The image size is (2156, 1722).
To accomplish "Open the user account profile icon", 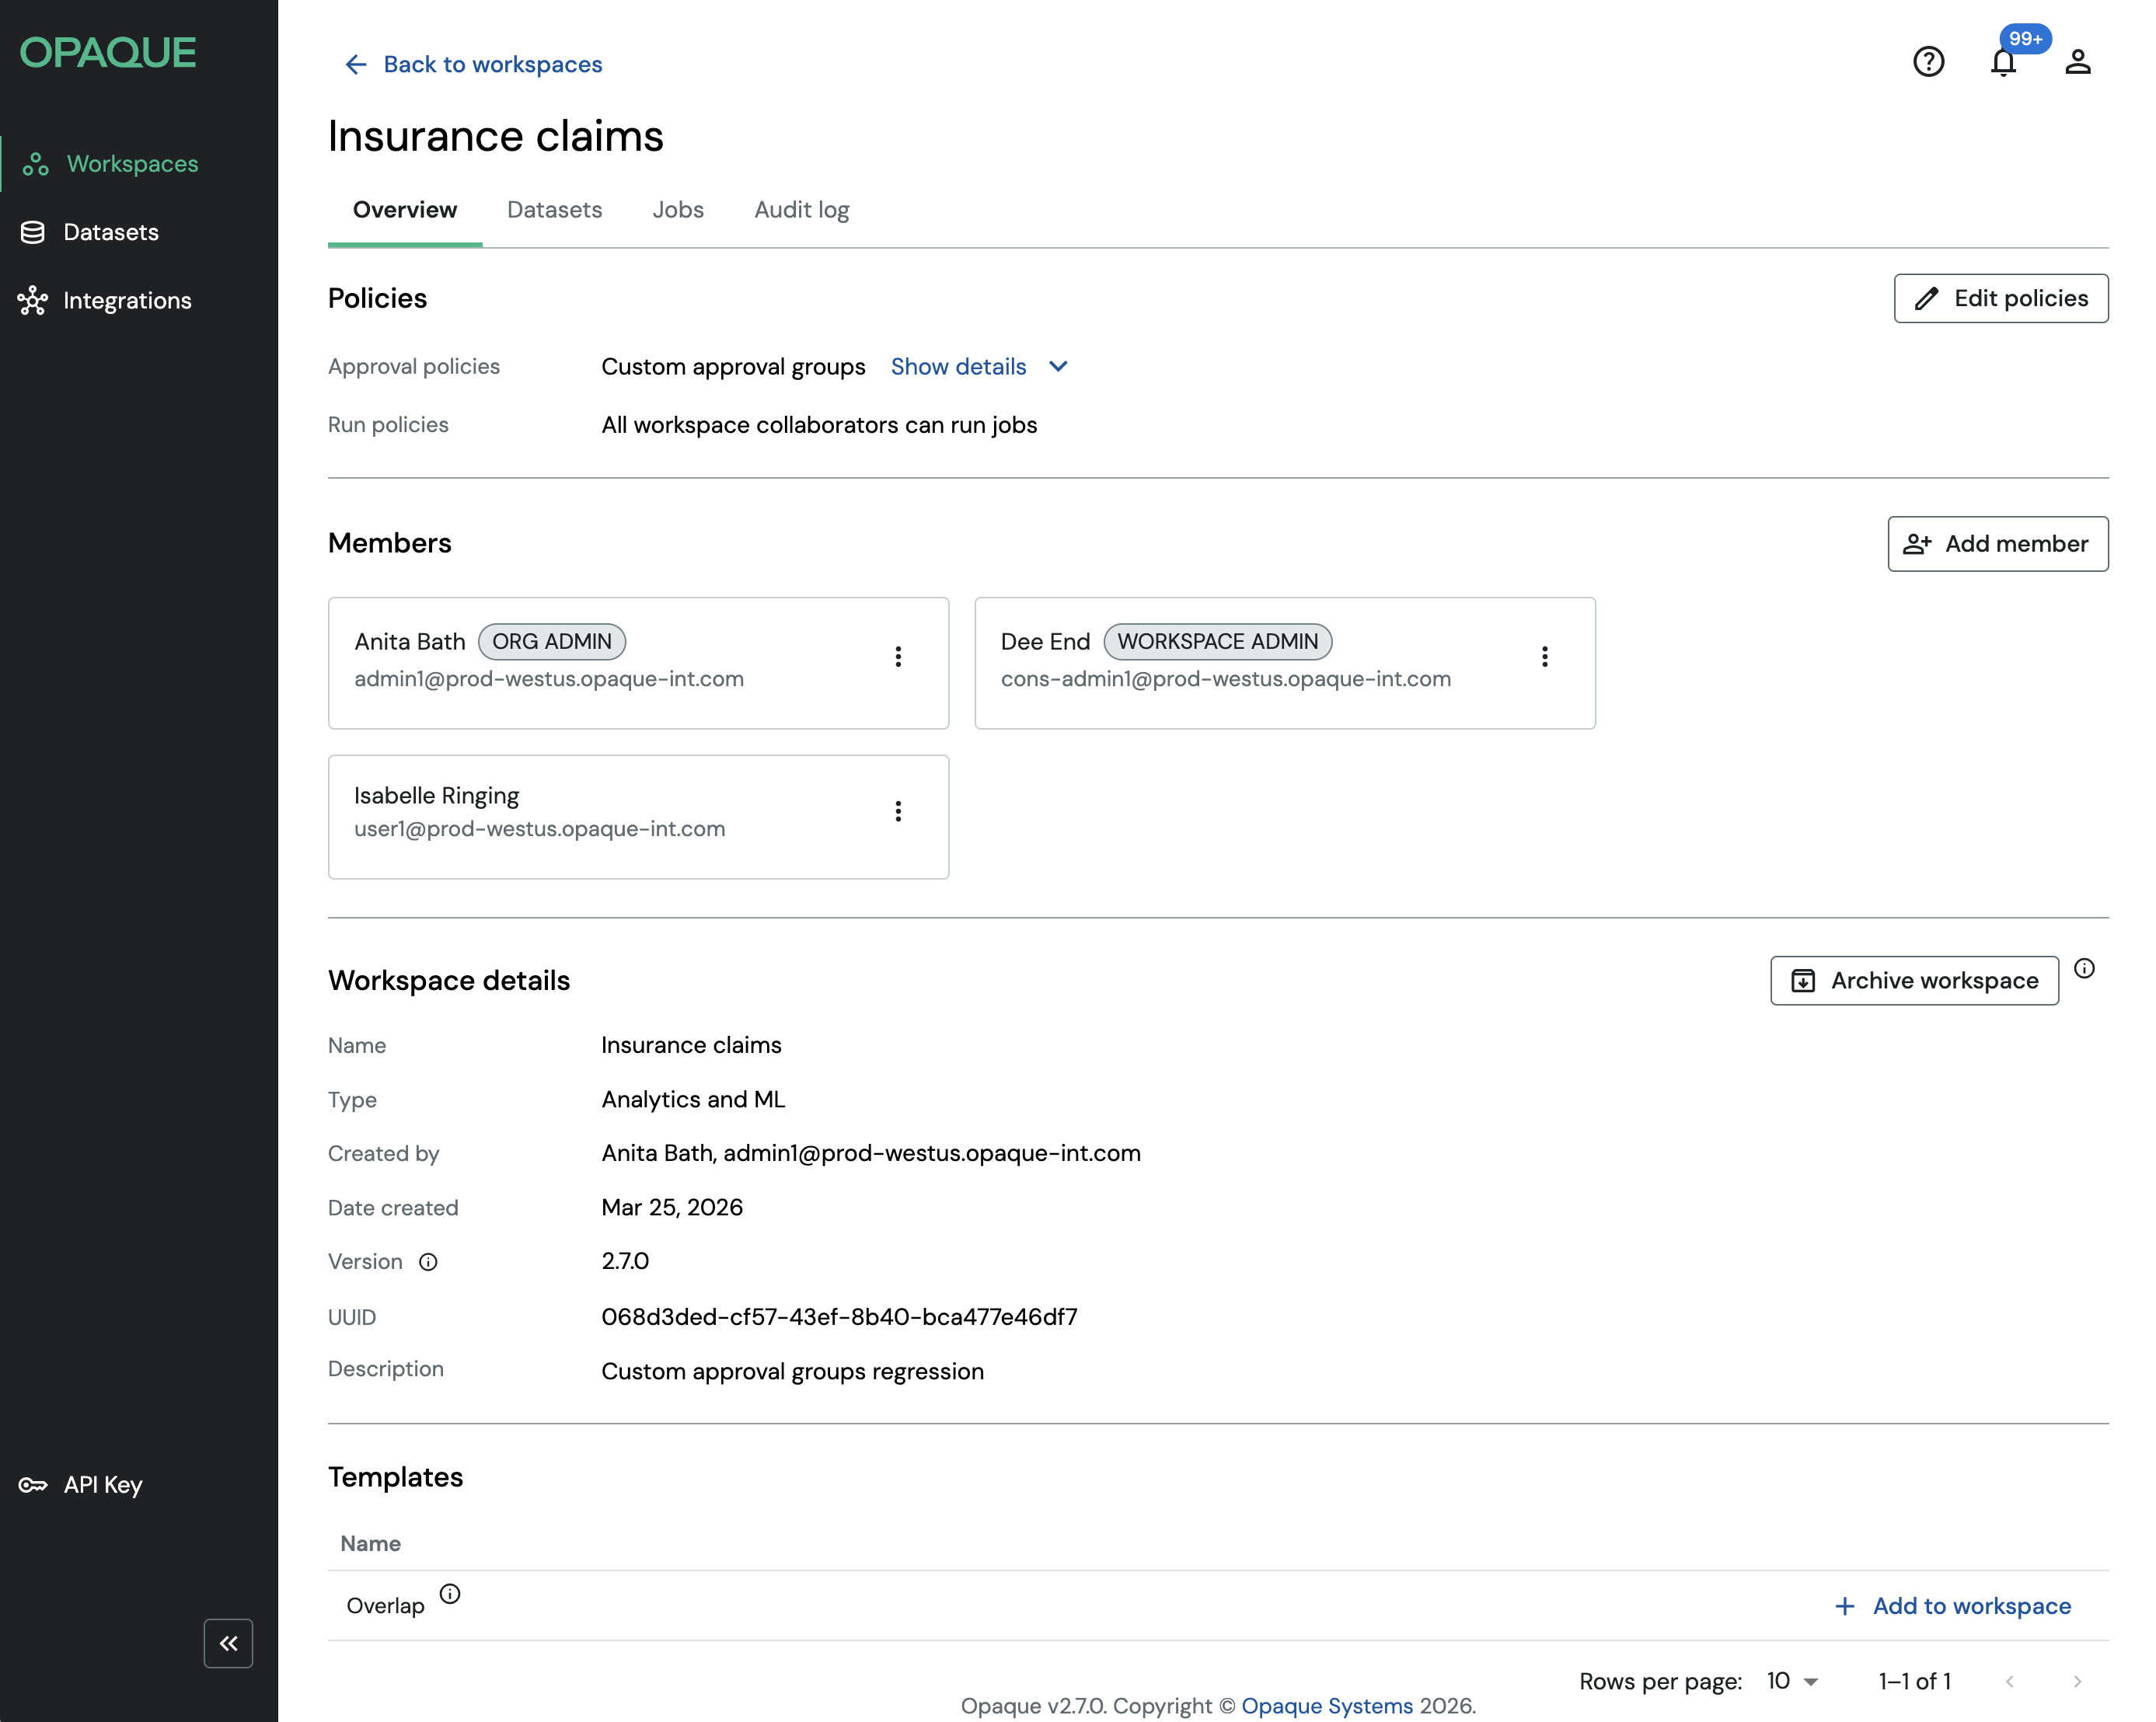I will pyautogui.click(x=2077, y=62).
